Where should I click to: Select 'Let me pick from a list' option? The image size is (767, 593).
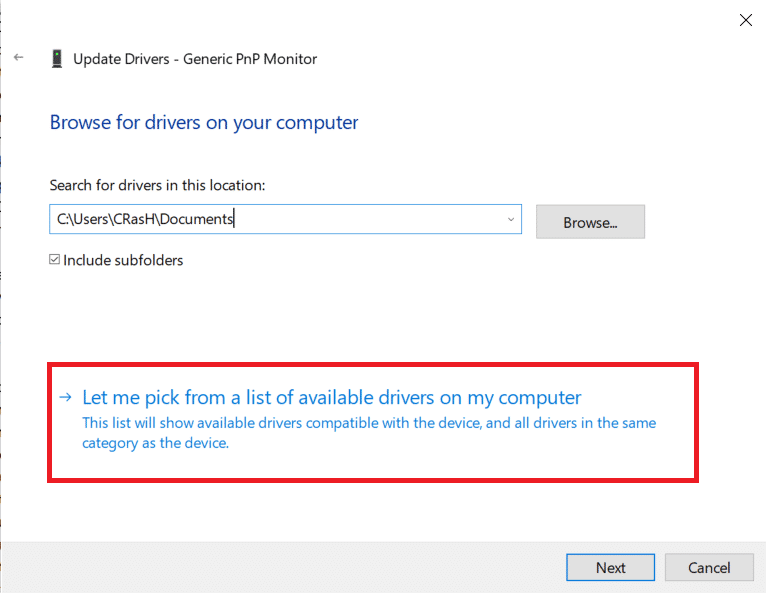[331, 397]
